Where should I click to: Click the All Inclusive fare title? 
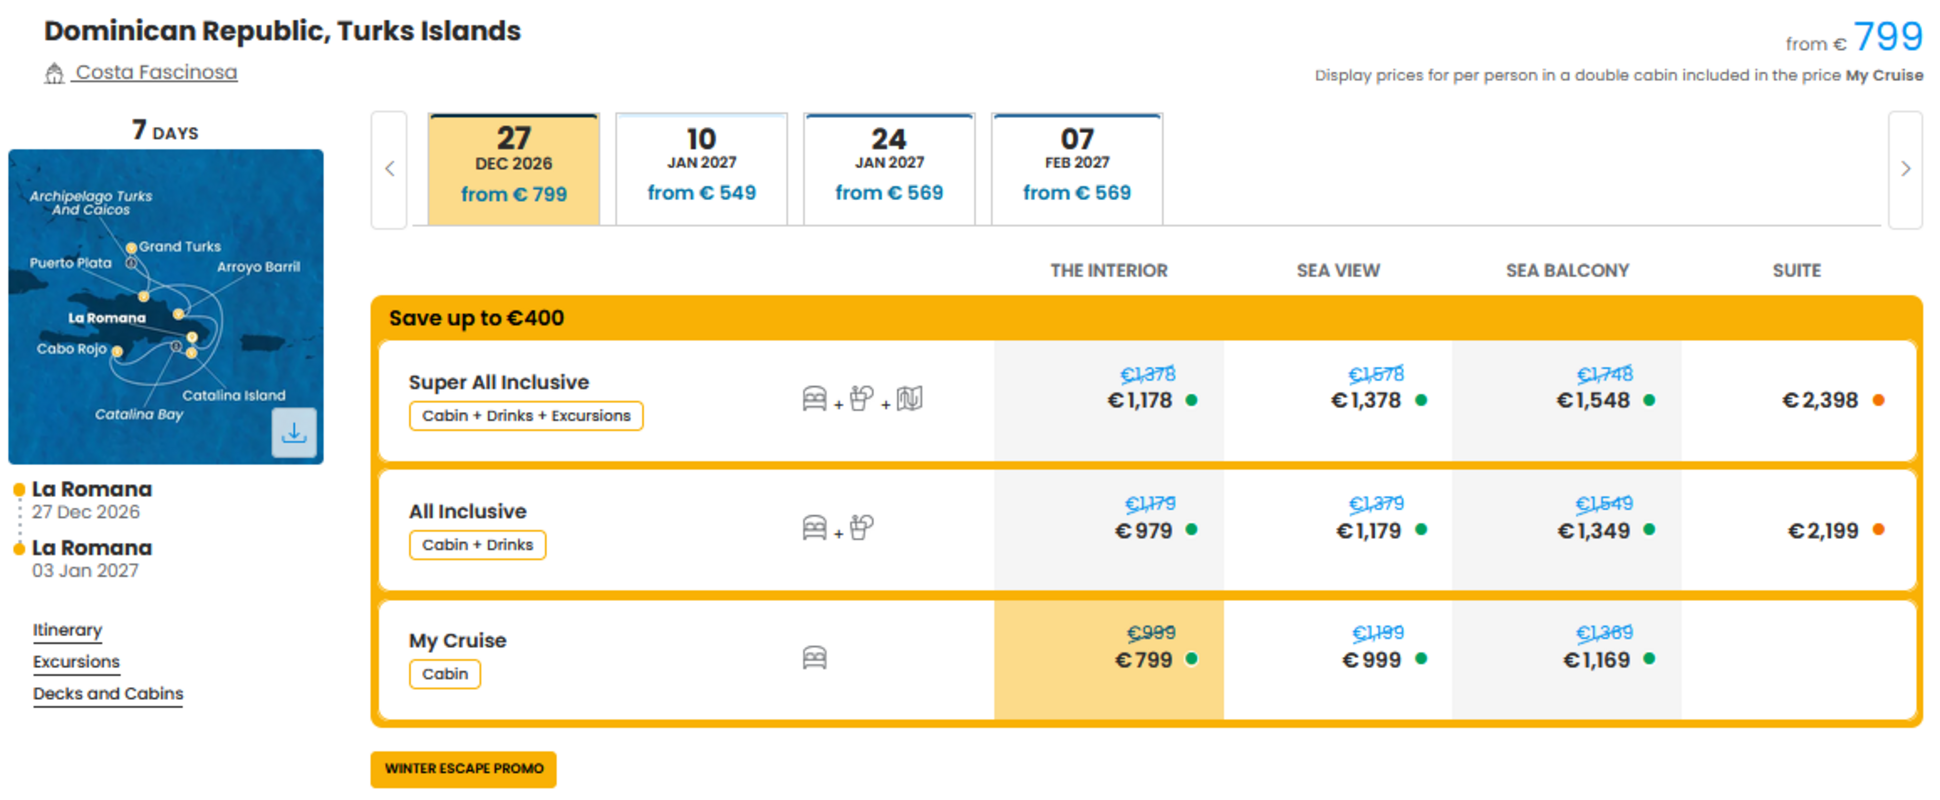(x=468, y=511)
